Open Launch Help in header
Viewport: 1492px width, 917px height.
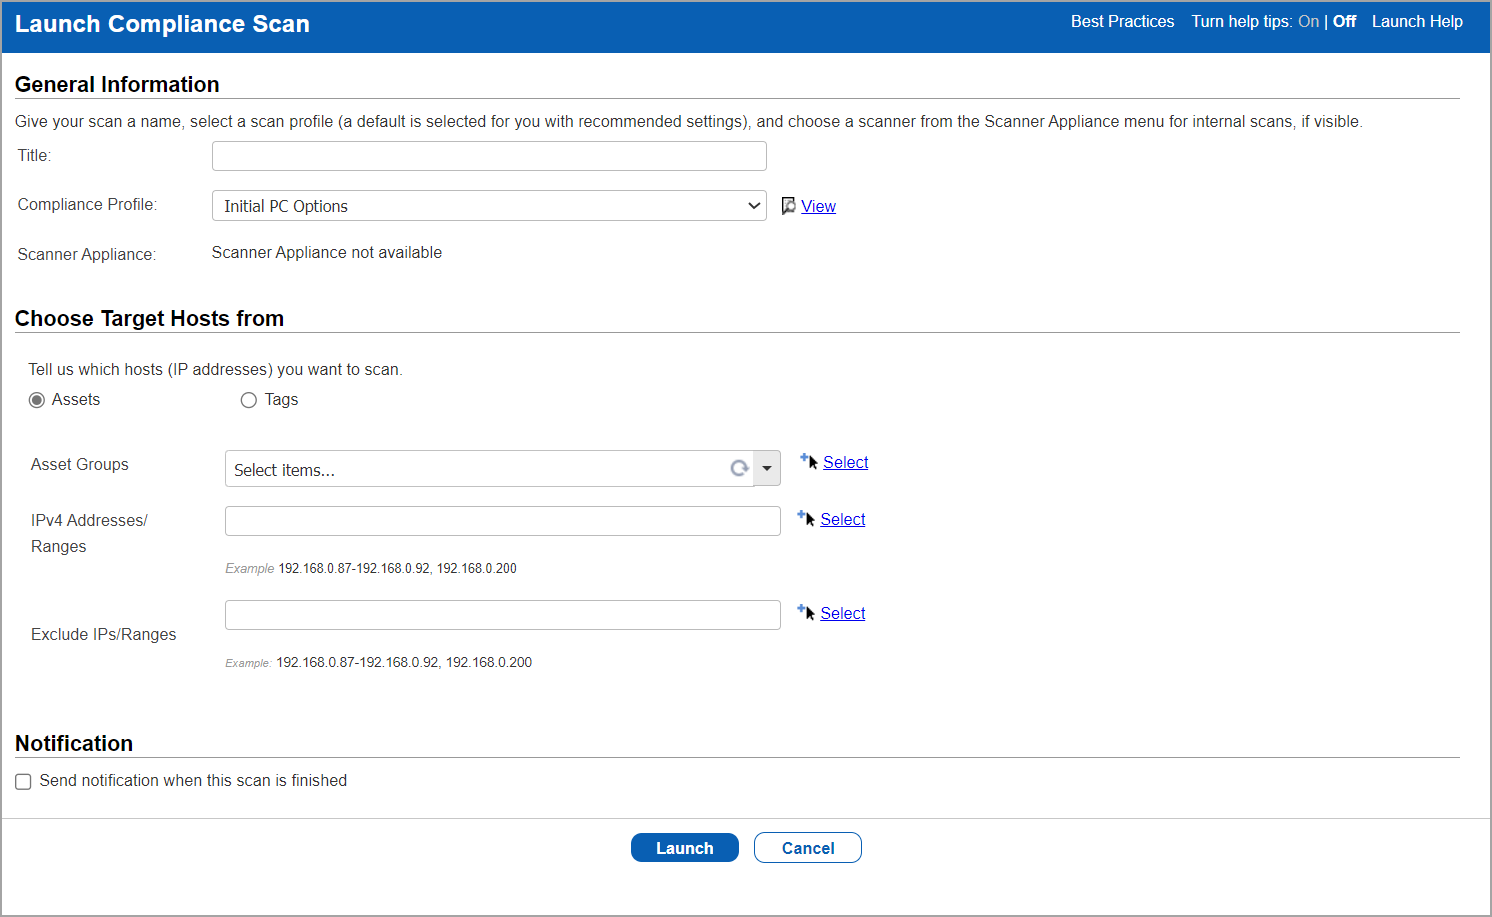pos(1417,21)
